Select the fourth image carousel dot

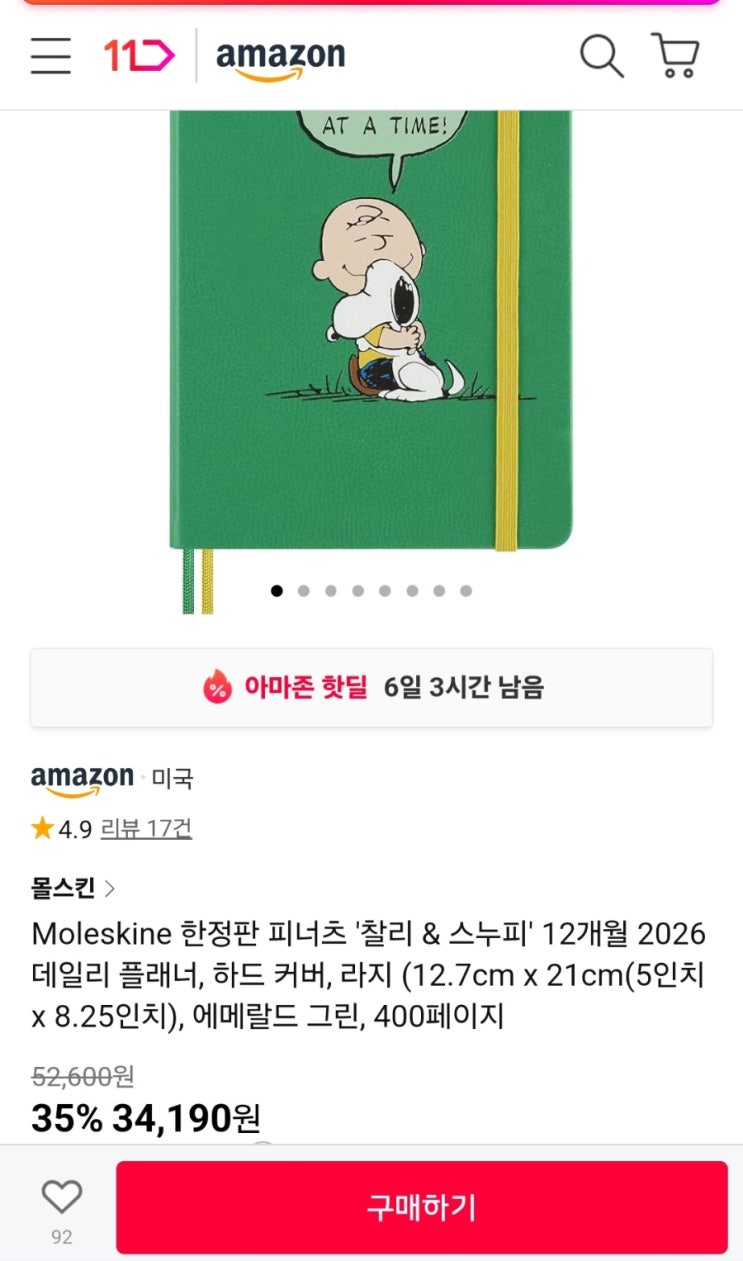tap(358, 591)
